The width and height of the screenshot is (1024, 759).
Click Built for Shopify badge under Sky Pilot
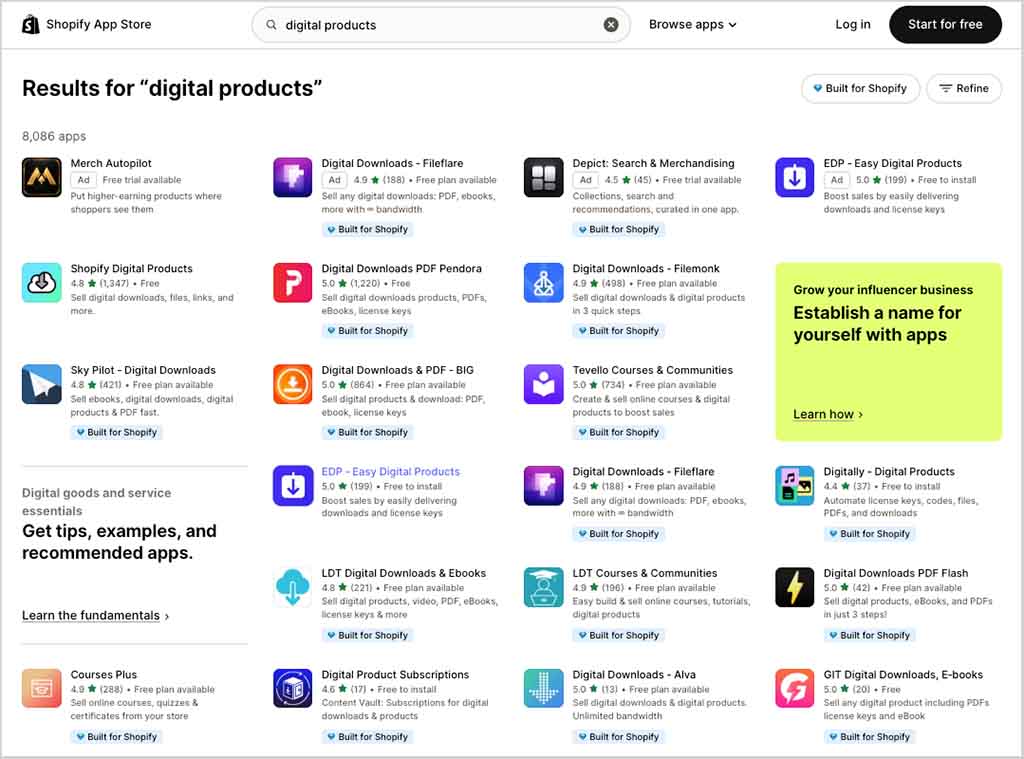(116, 432)
